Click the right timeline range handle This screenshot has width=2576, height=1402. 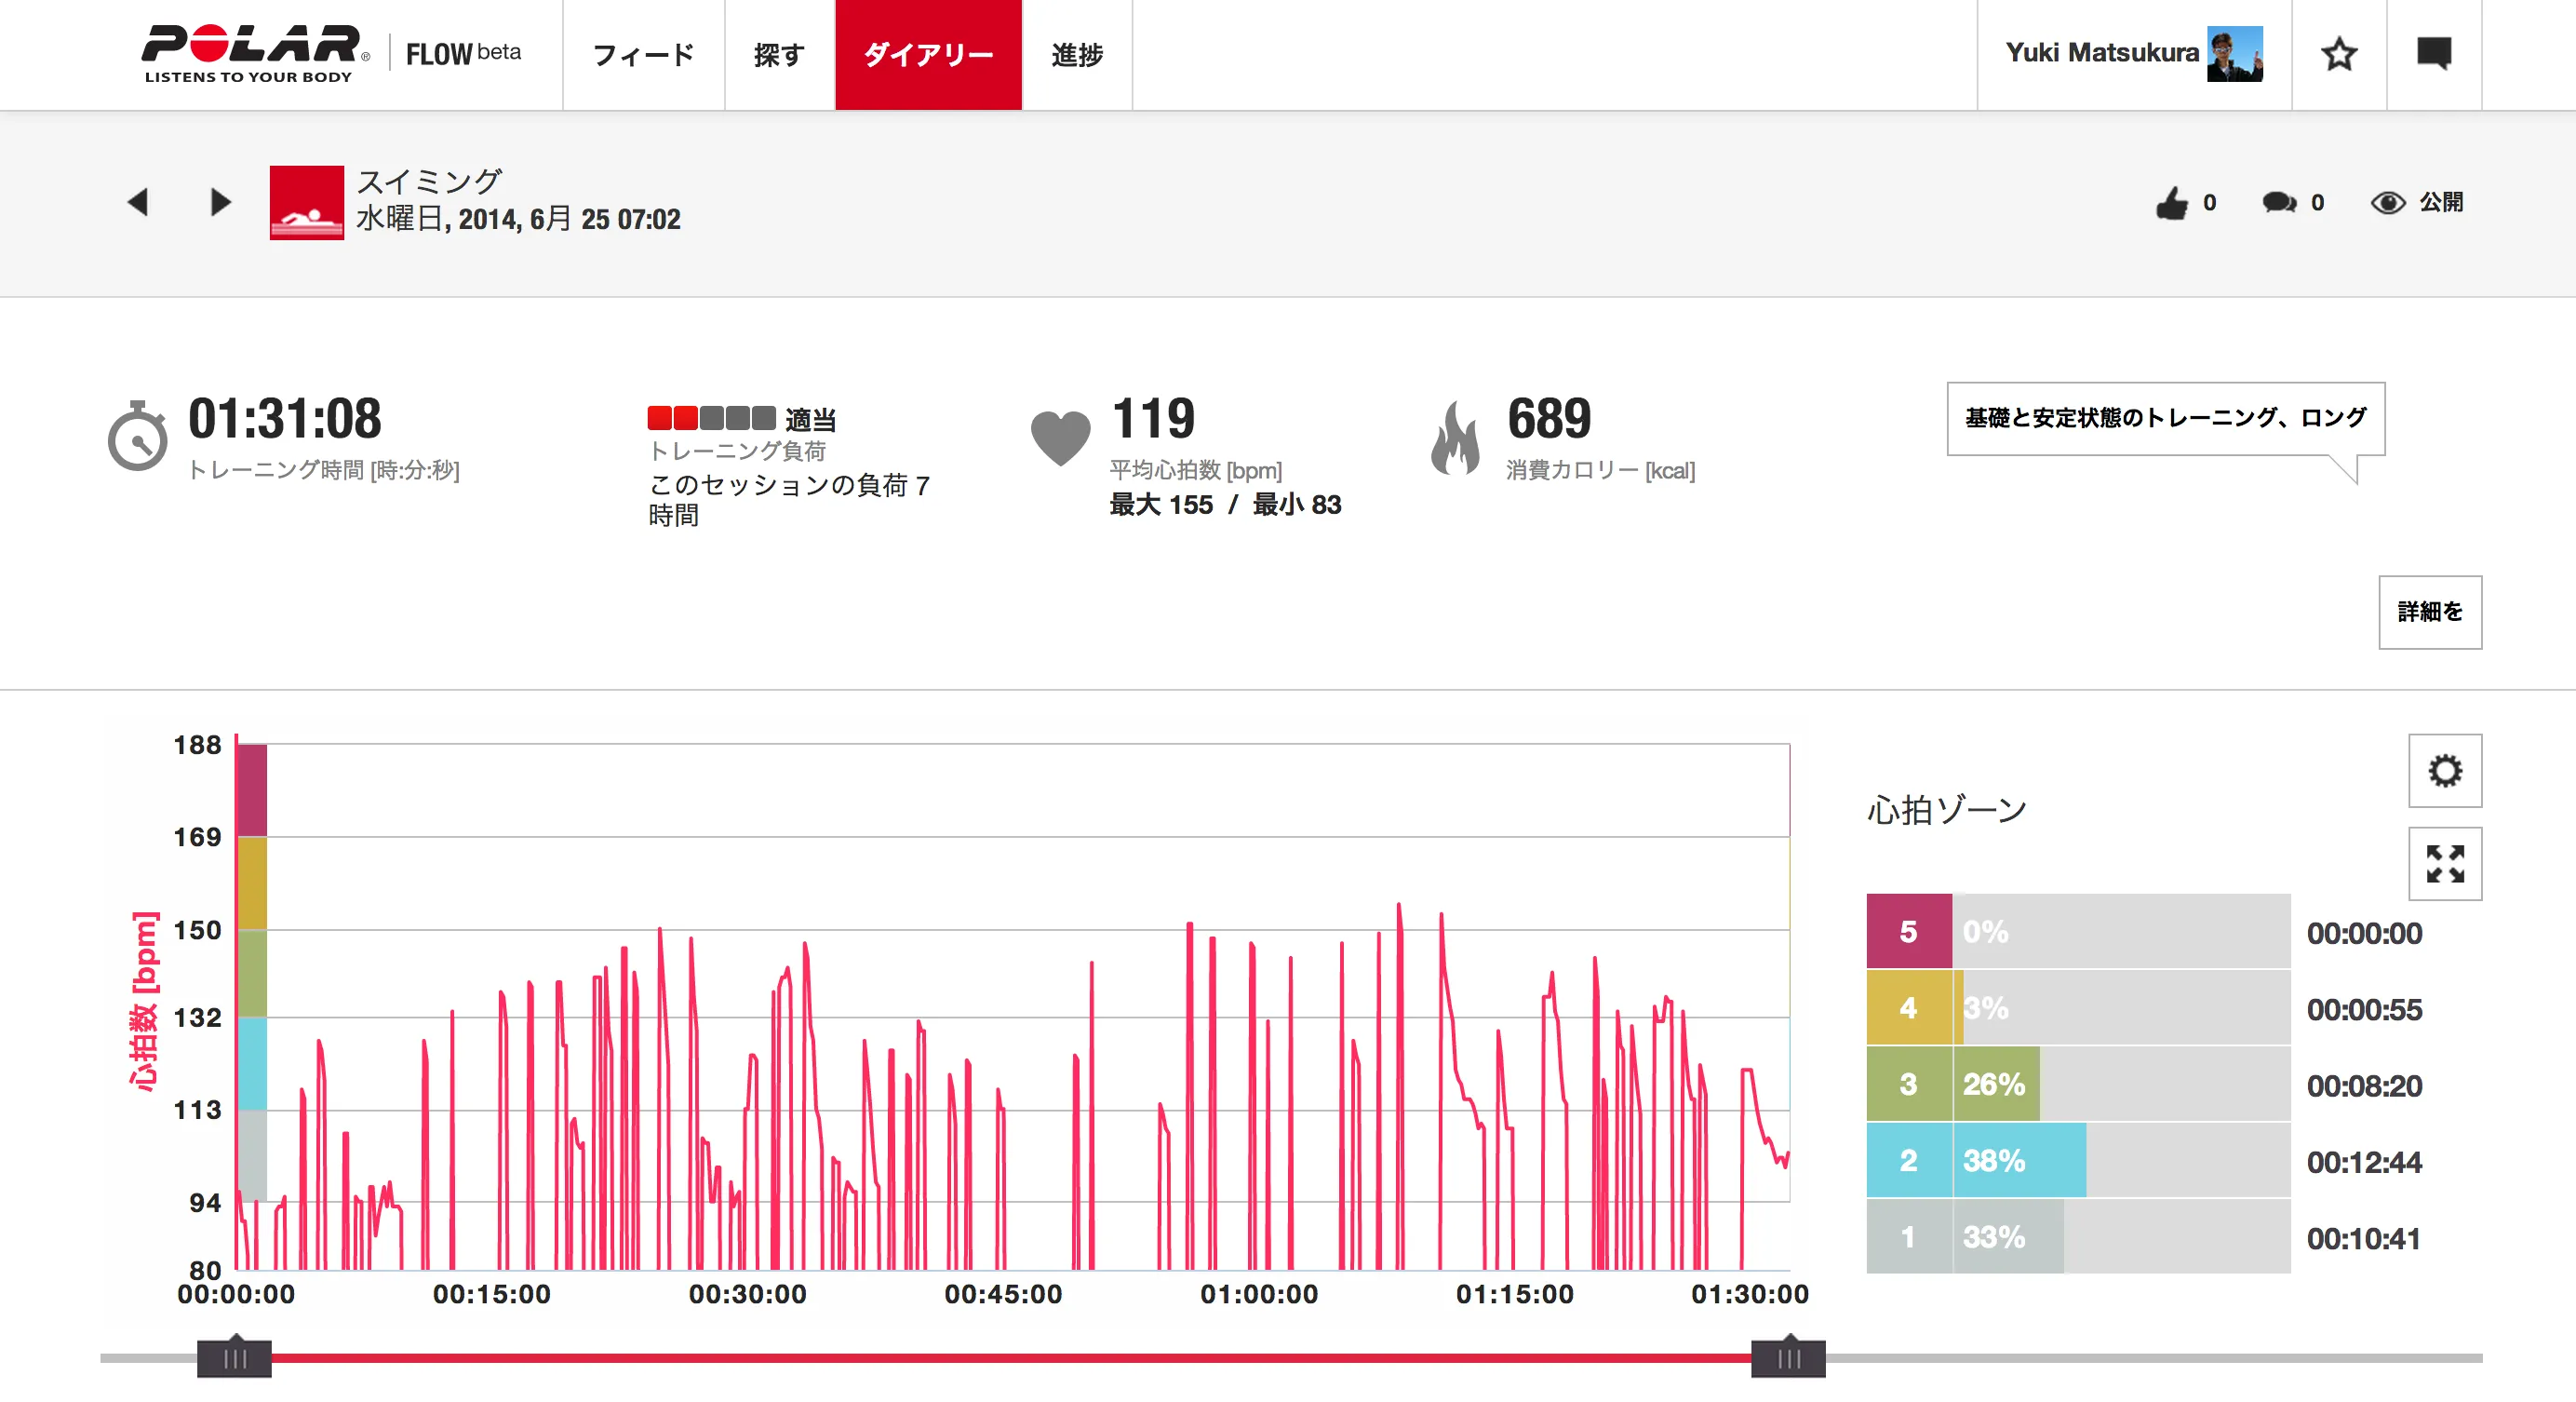1787,1358
